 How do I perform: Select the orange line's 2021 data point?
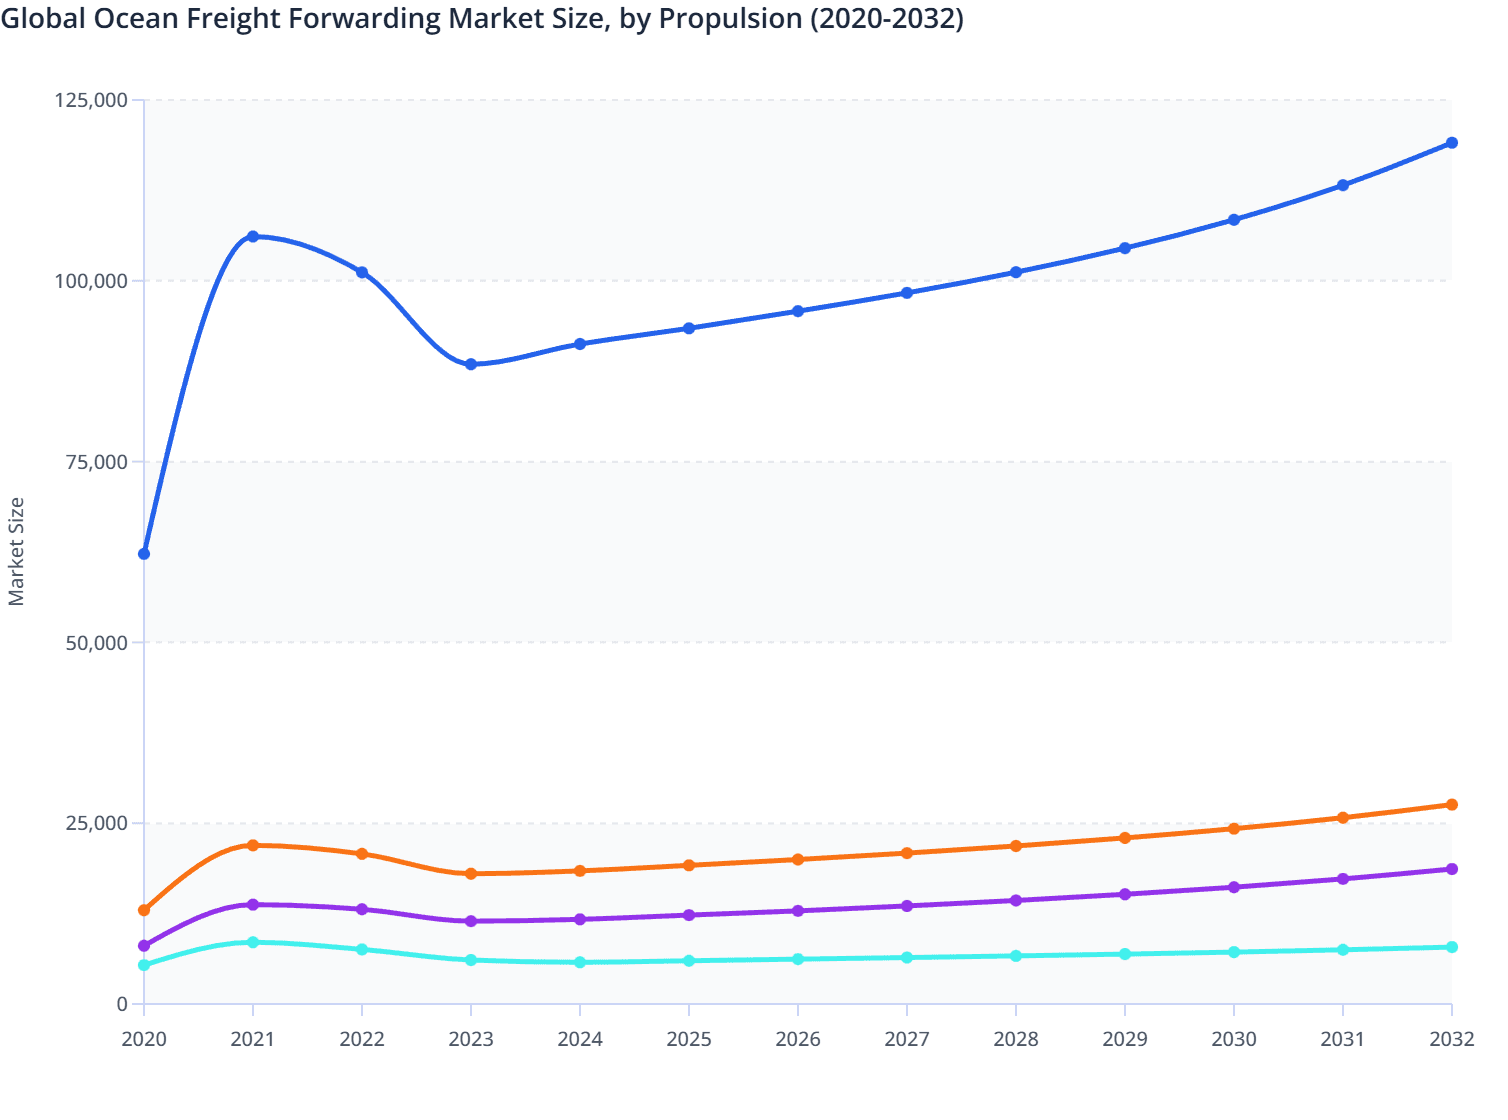pyautogui.click(x=253, y=845)
